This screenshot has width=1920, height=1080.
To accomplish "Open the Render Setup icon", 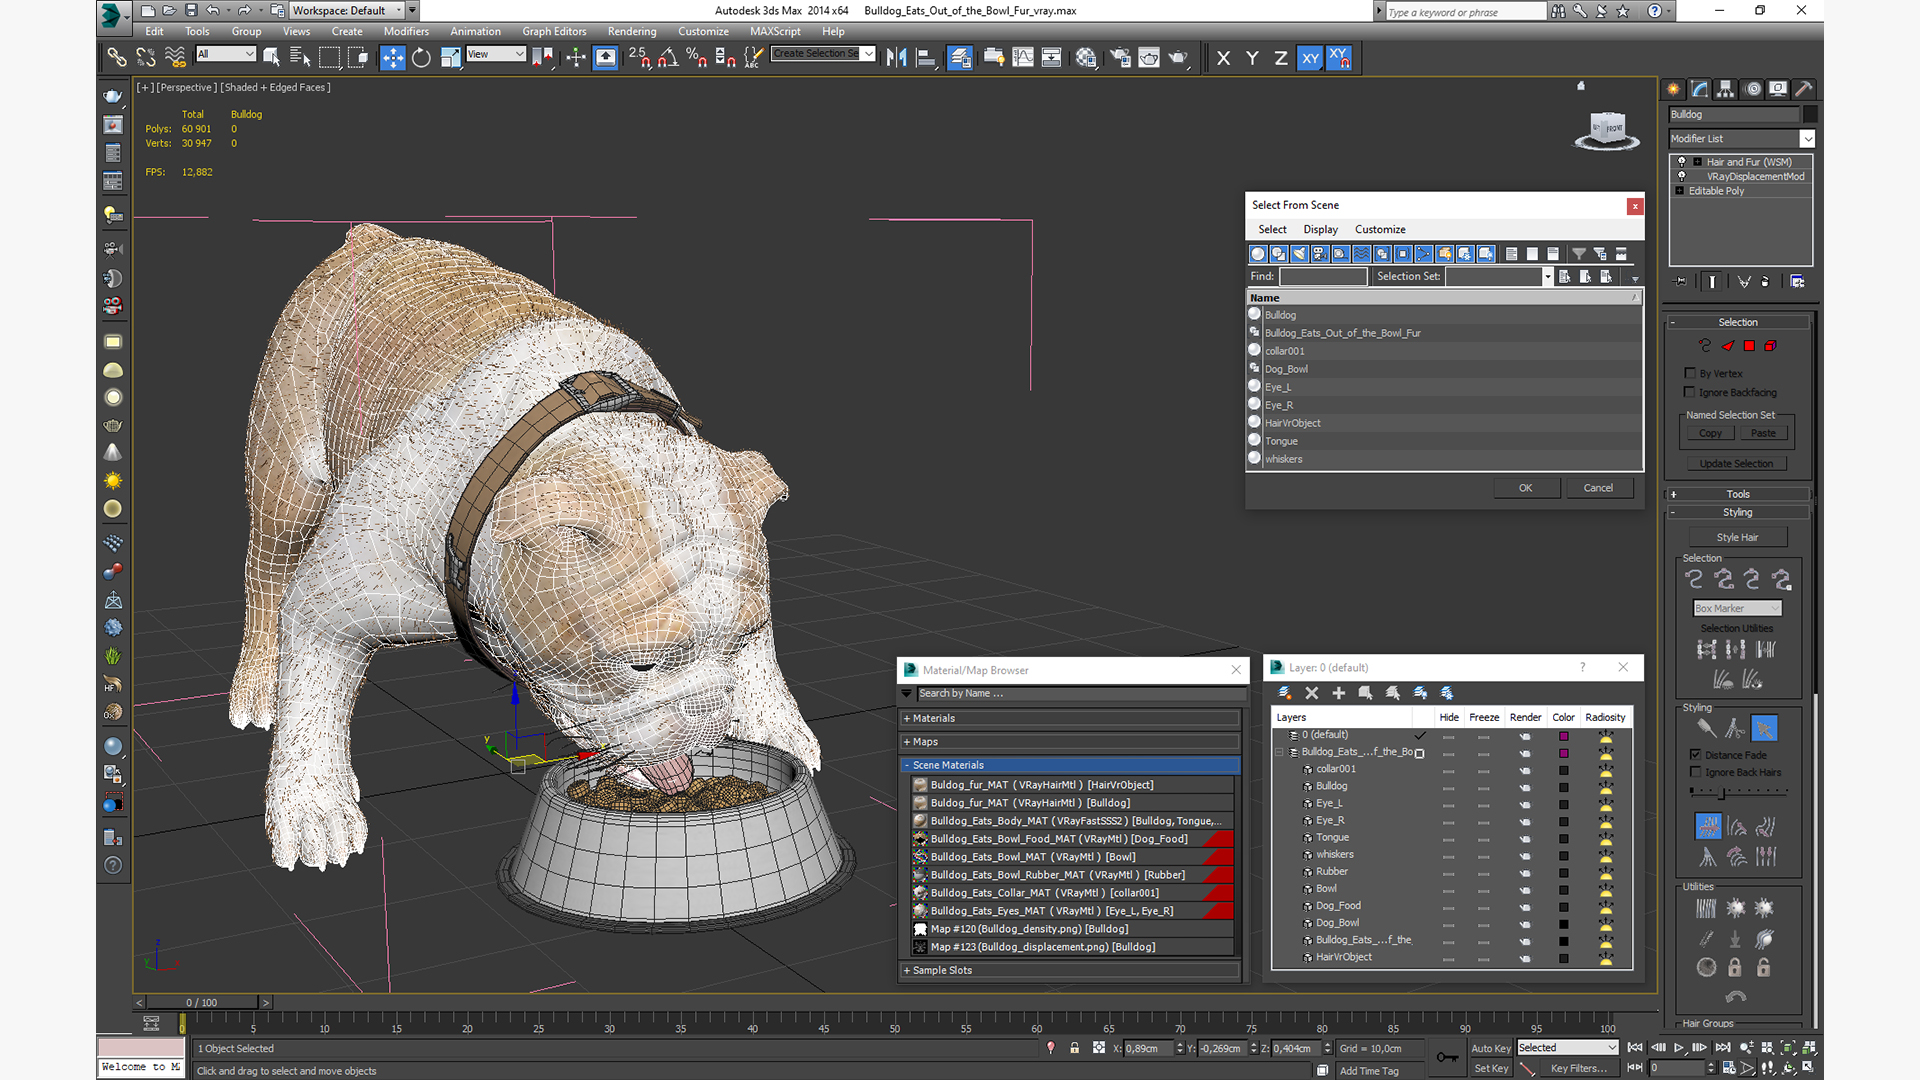I will coord(1121,58).
